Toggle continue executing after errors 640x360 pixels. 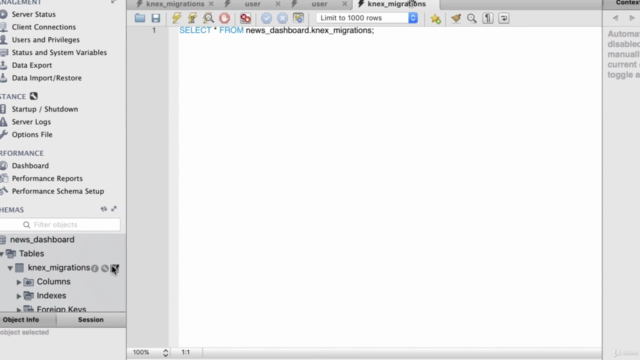(245, 18)
